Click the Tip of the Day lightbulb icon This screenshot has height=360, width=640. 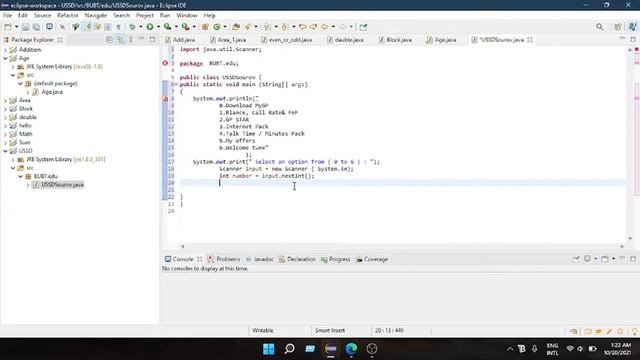(x=634, y=331)
